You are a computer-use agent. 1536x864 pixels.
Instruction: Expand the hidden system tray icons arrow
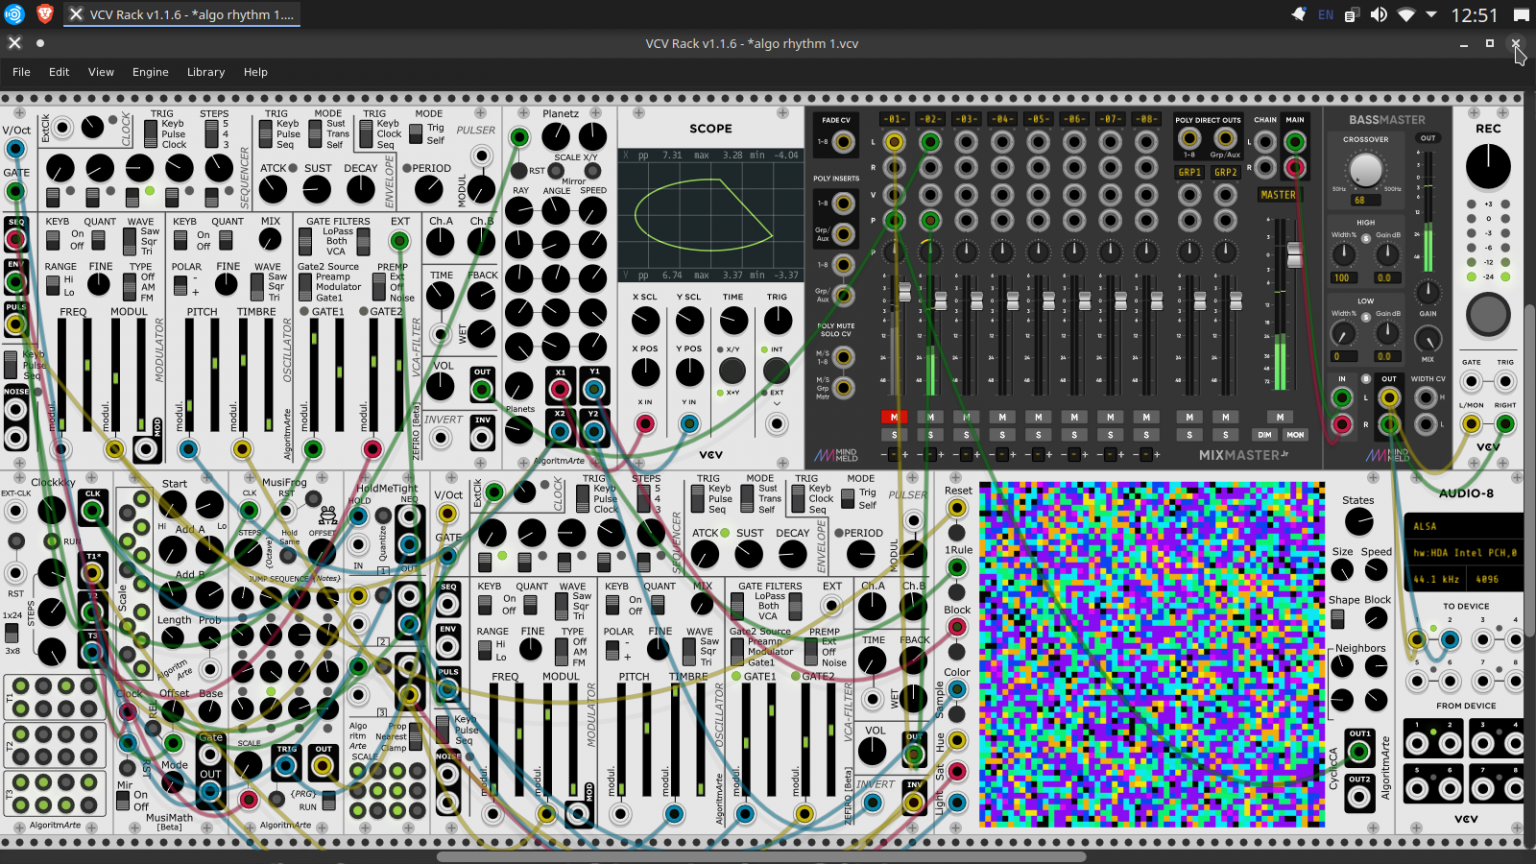1432,15
